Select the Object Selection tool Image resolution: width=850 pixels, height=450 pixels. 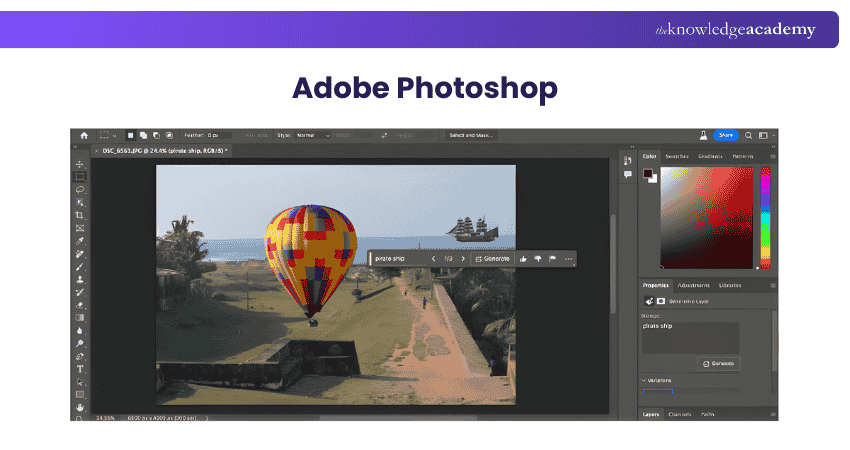pos(80,202)
